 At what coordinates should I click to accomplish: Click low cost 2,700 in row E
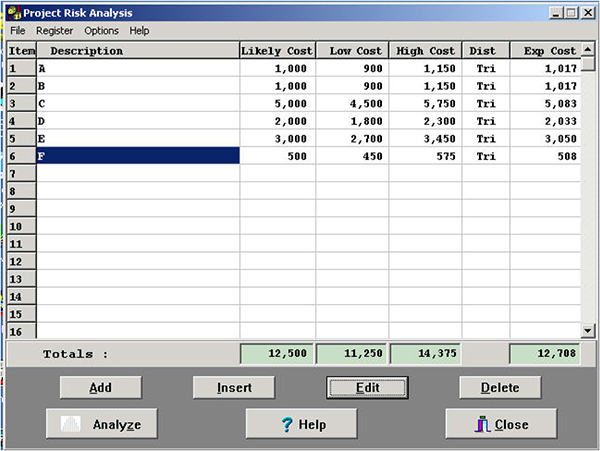[x=352, y=138]
